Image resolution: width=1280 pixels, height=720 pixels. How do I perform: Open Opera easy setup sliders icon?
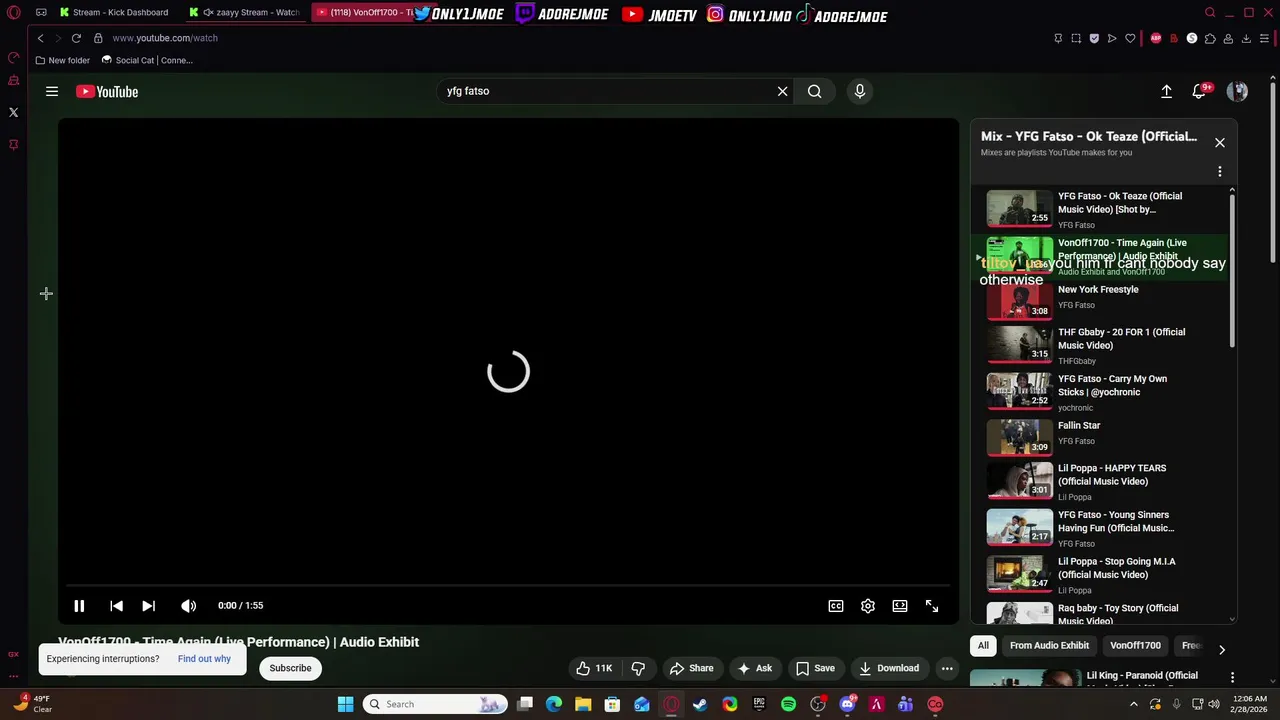coord(1264,38)
